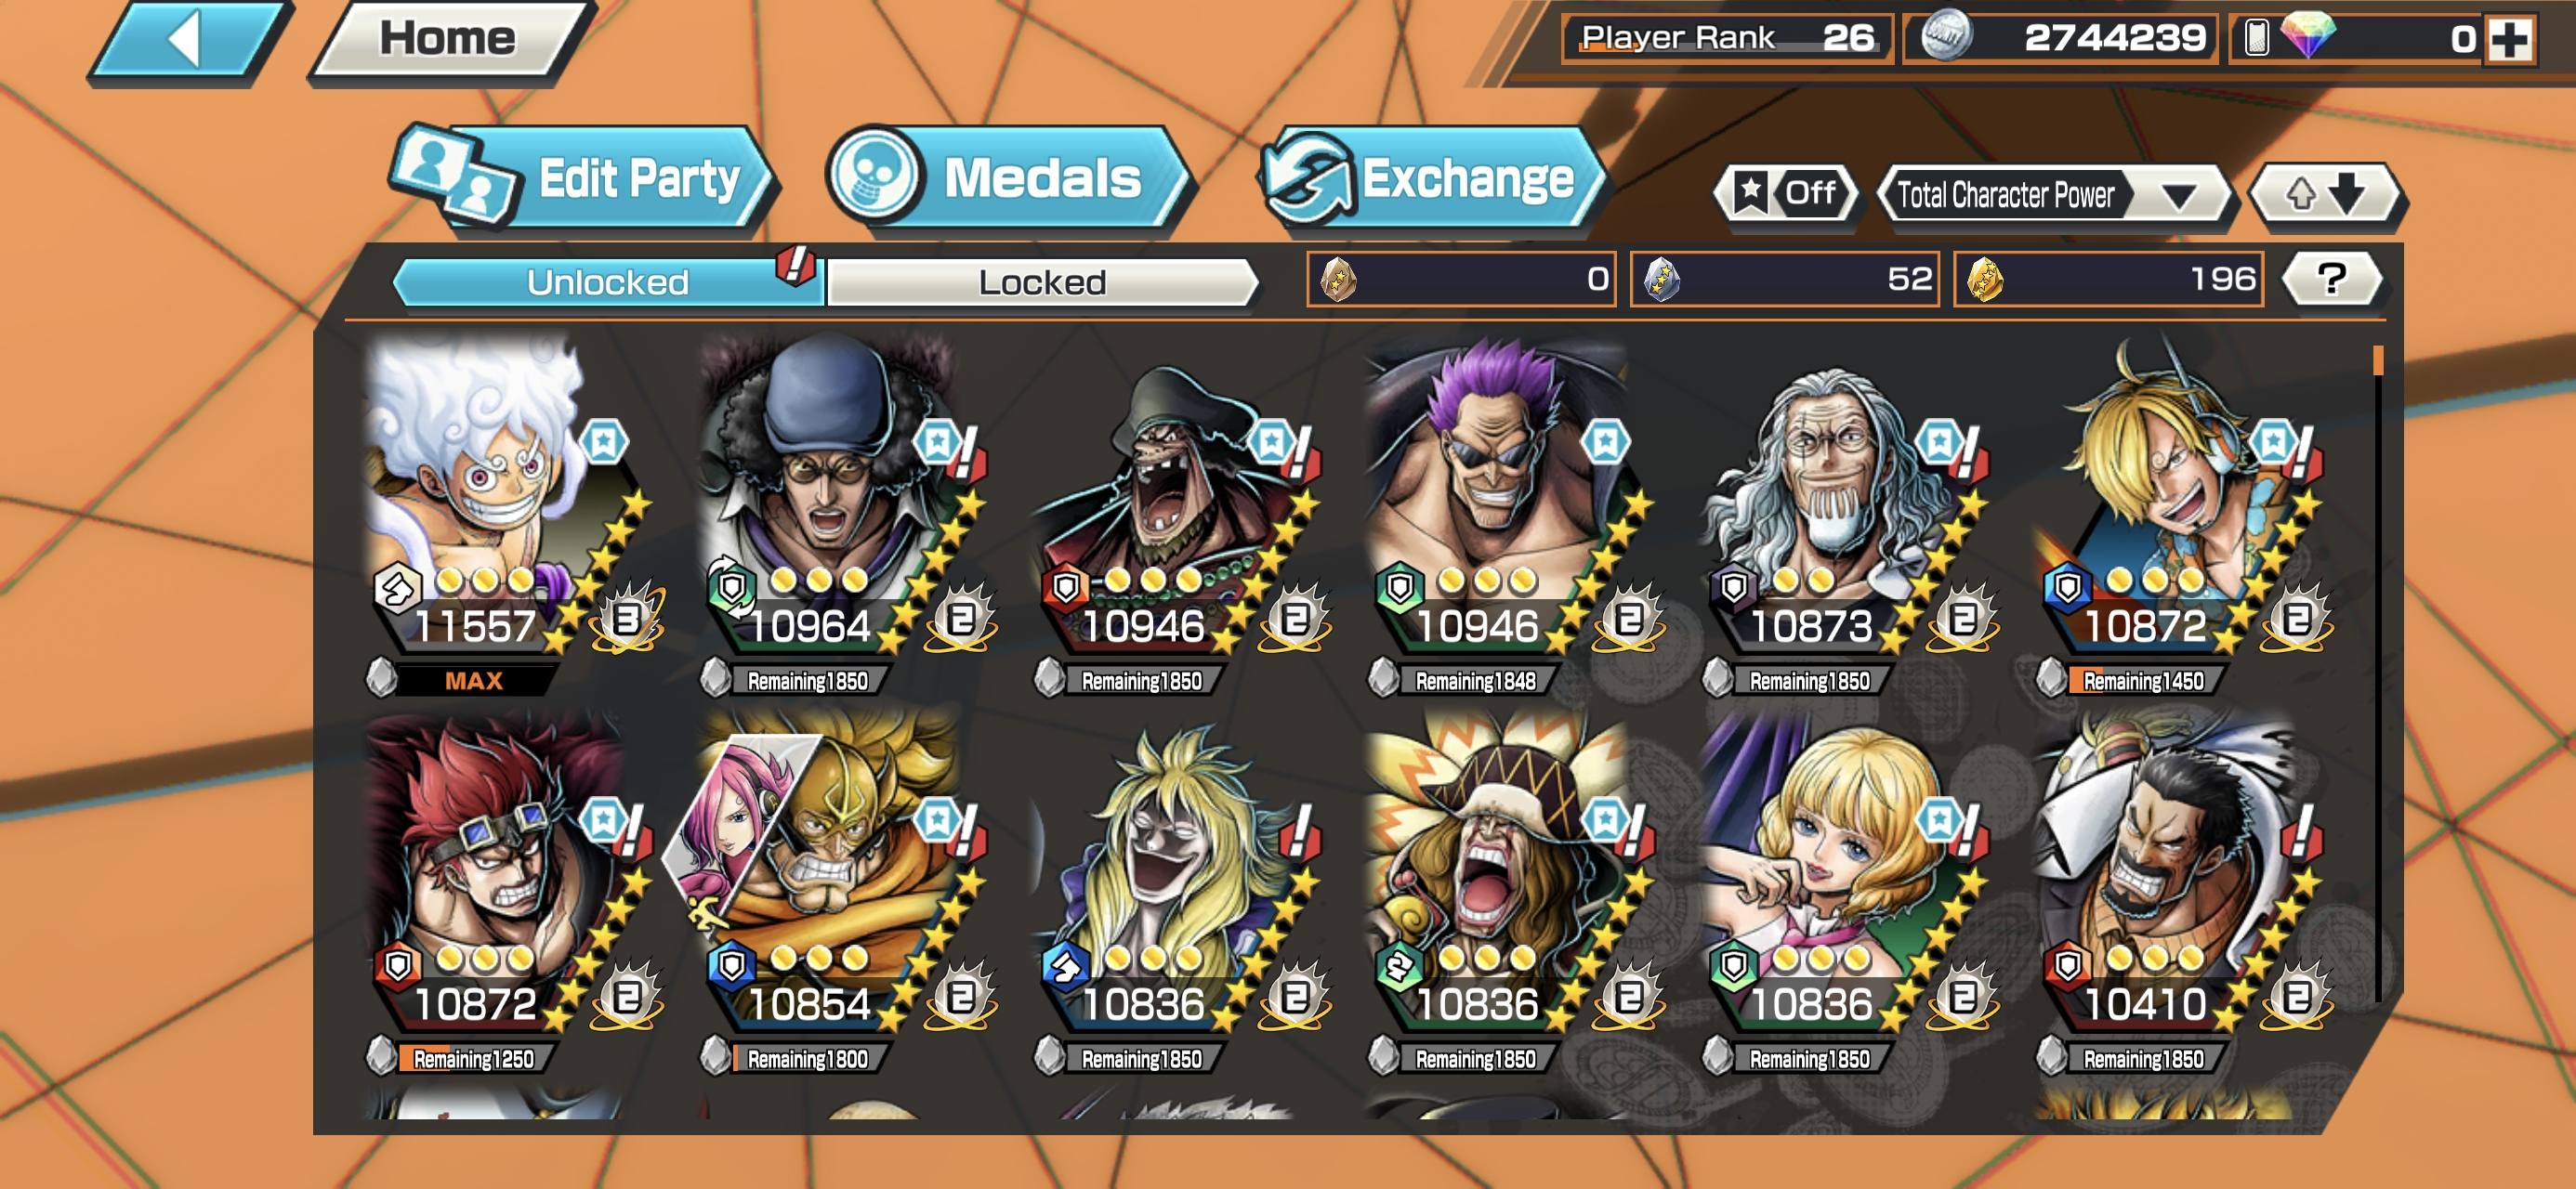
Task: Toggle ascending descending sort order arrows
Action: pos(2326,193)
